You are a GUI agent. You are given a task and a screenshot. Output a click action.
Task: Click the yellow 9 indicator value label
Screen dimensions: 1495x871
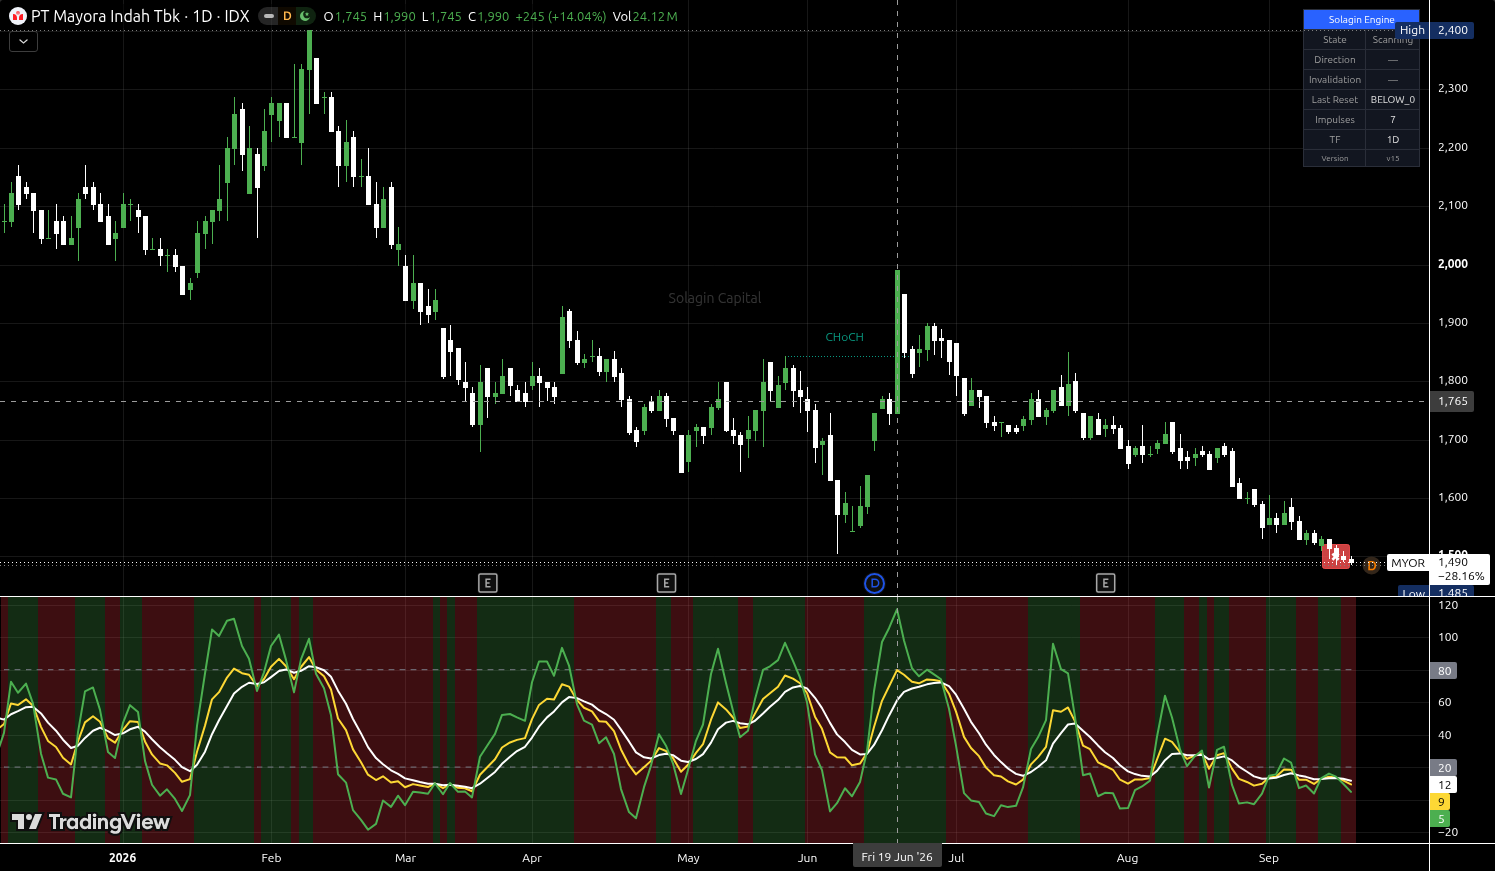pos(1441,802)
